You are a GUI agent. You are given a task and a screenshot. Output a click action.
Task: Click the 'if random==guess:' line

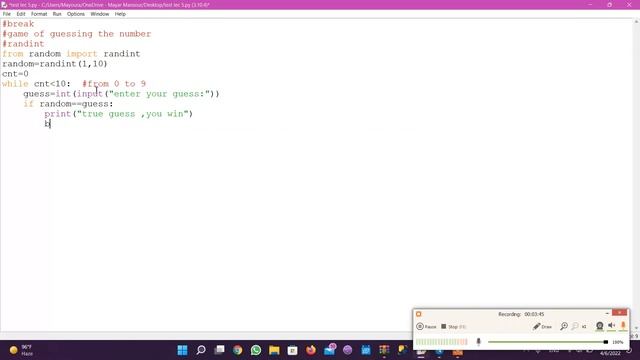click(x=68, y=104)
